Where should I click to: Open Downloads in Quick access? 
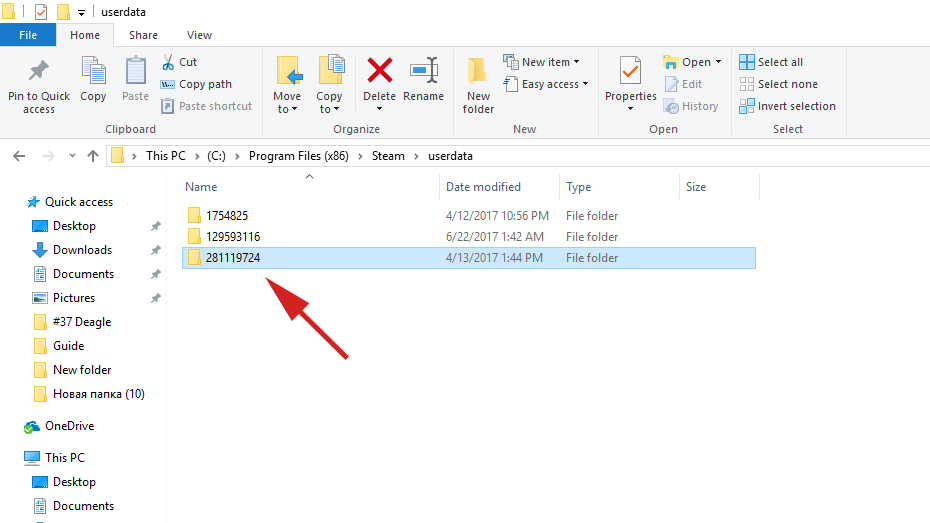[x=82, y=250]
